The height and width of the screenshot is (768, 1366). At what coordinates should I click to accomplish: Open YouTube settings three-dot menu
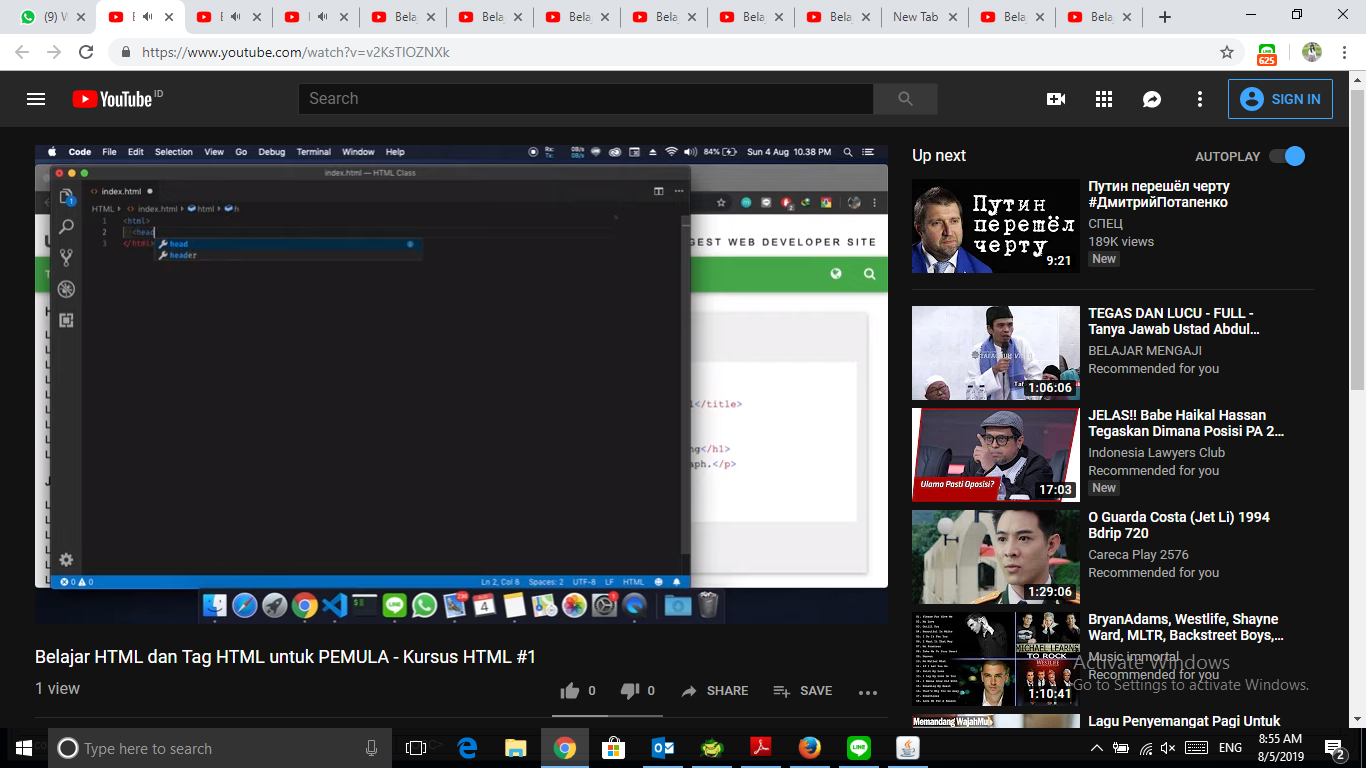(x=1200, y=99)
